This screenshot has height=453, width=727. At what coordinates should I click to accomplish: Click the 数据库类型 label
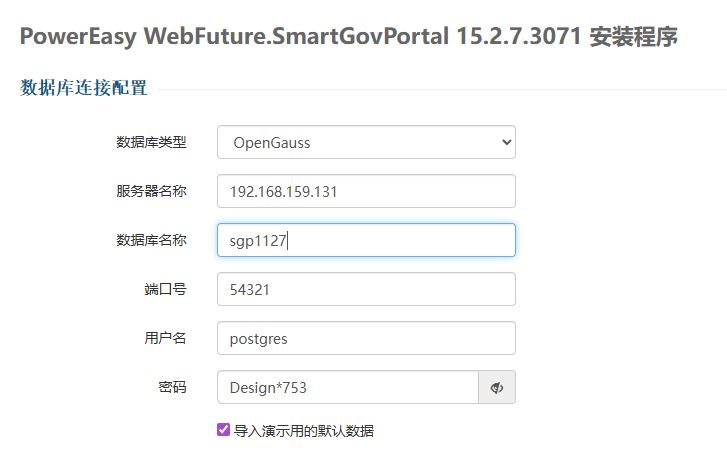tap(151, 142)
